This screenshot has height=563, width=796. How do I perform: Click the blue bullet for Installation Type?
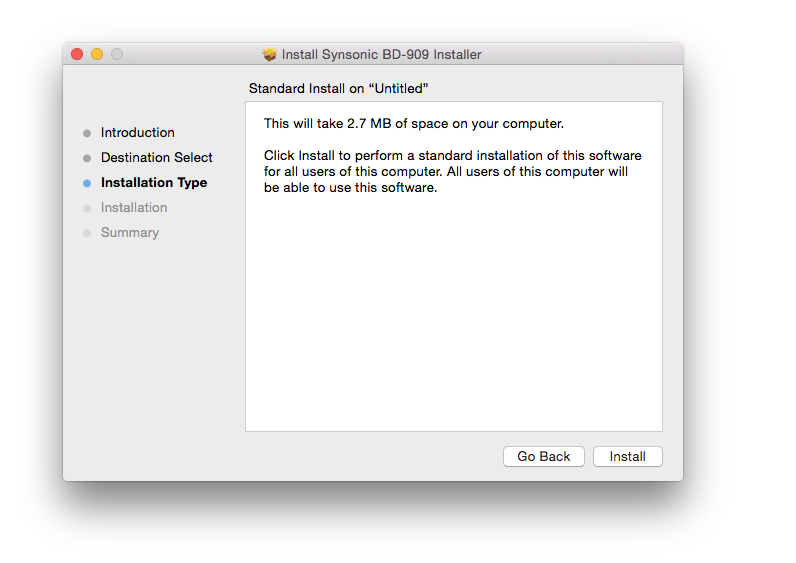click(x=87, y=183)
